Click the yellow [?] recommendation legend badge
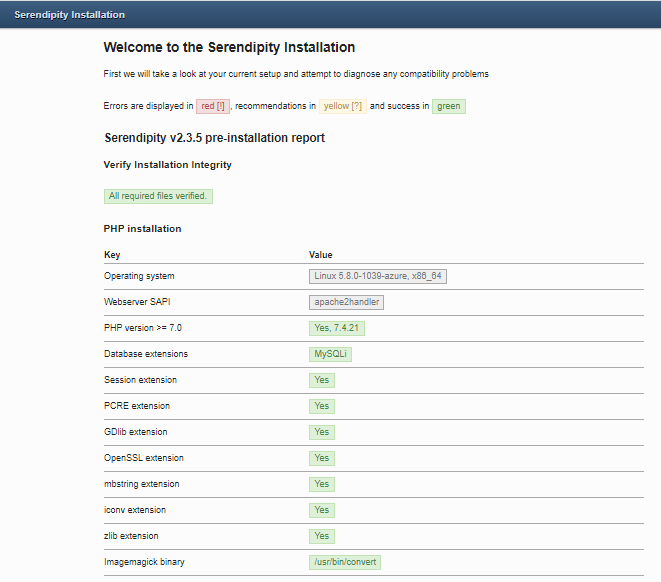The width and height of the screenshot is (661, 582). pos(343,106)
